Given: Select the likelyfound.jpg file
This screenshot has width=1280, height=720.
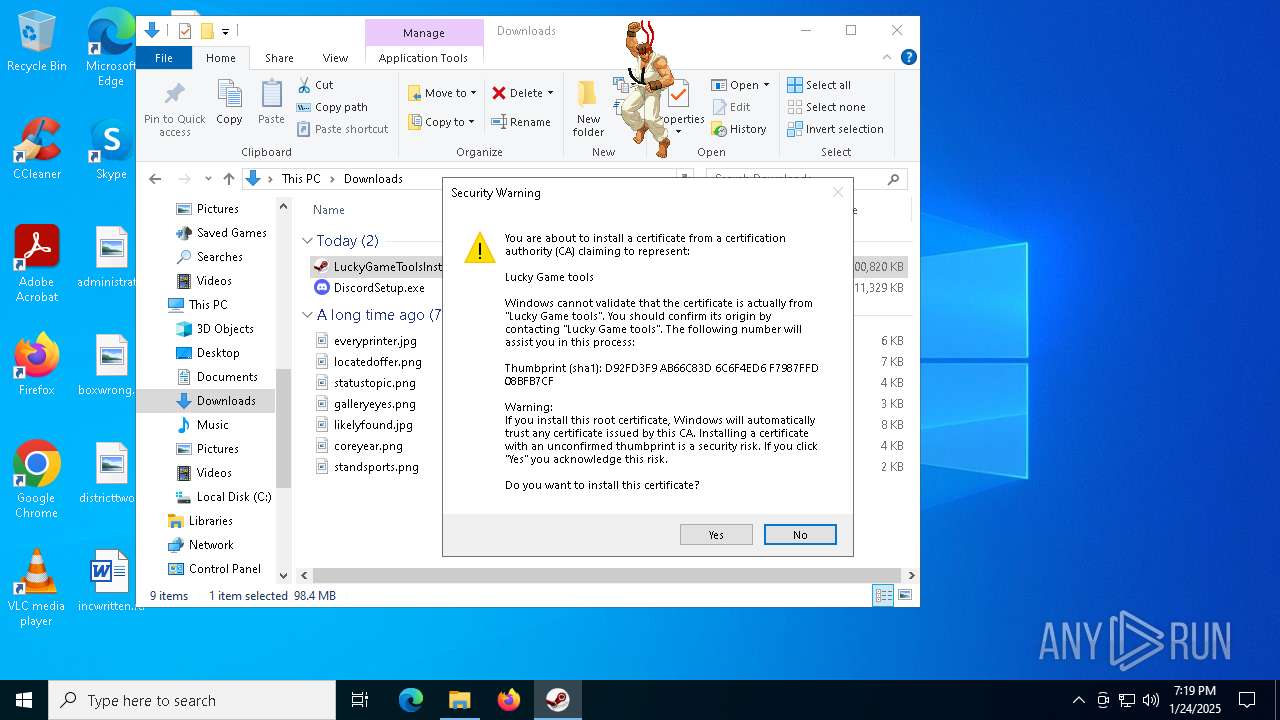Looking at the screenshot, I should (x=373, y=425).
